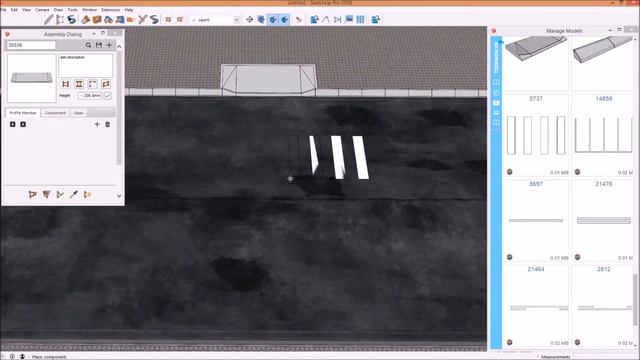Click the small orange block toolbar icon
640x360 pixels.
(x=130, y=19)
